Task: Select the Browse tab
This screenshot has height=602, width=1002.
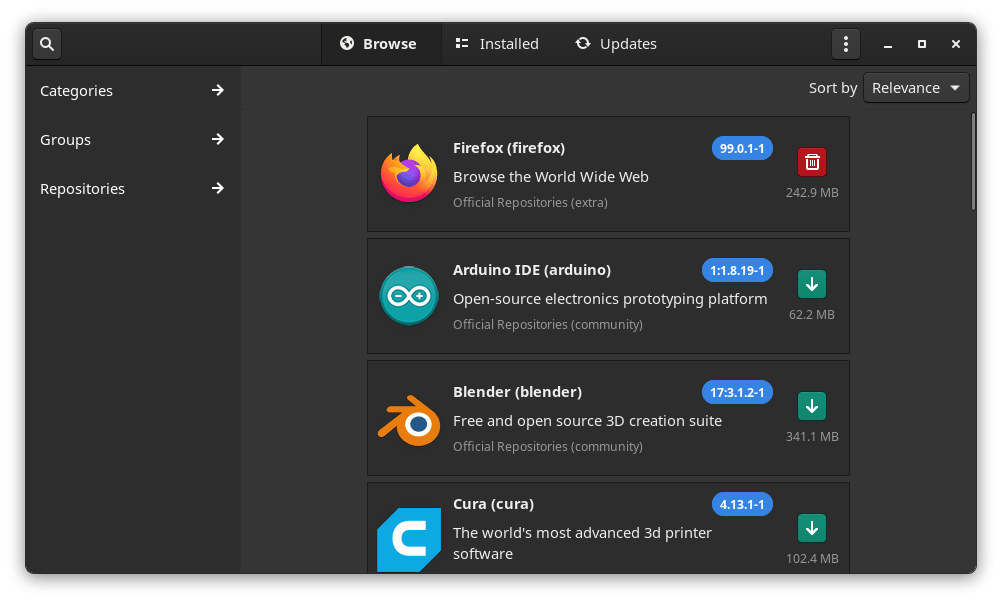Action: tap(378, 44)
